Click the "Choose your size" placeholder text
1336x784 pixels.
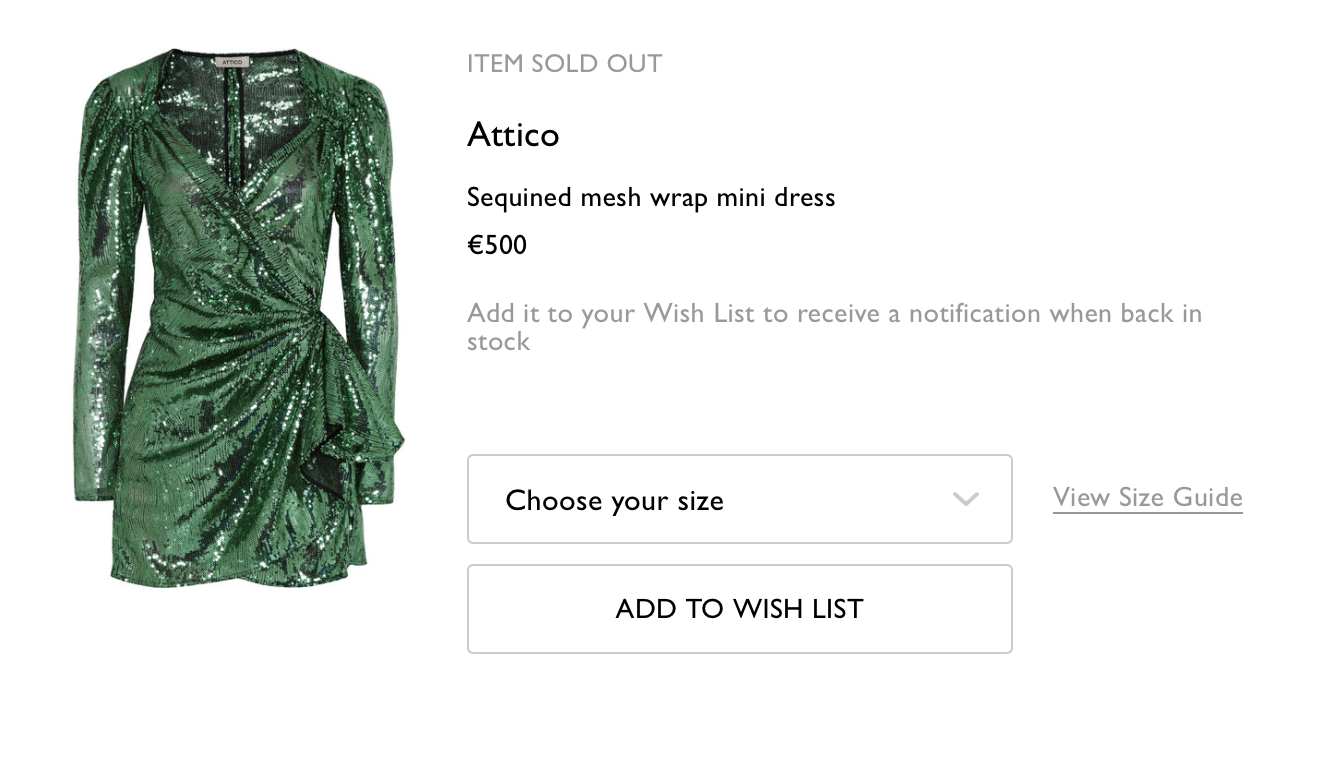pos(614,500)
